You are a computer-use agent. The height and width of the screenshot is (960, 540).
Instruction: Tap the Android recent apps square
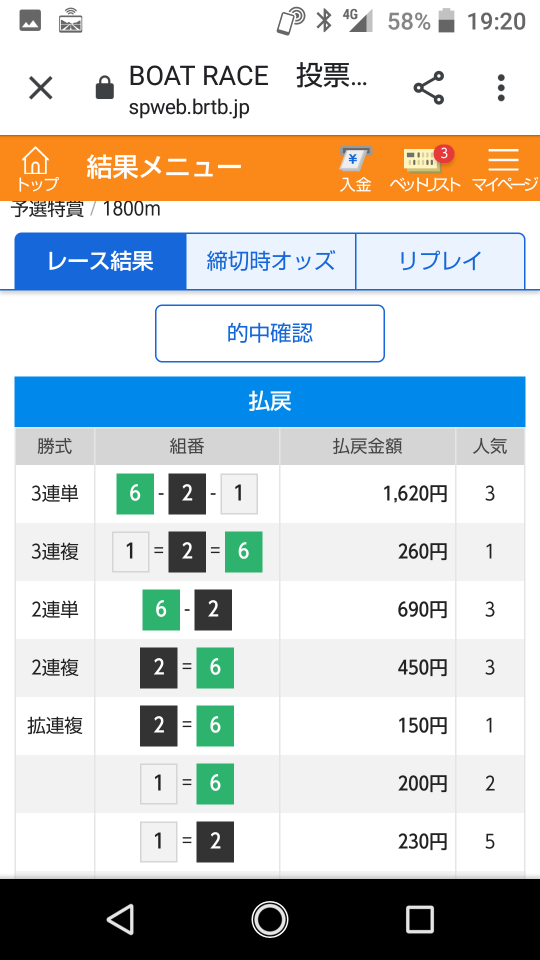pyautogui.click(x=419, y=919)
